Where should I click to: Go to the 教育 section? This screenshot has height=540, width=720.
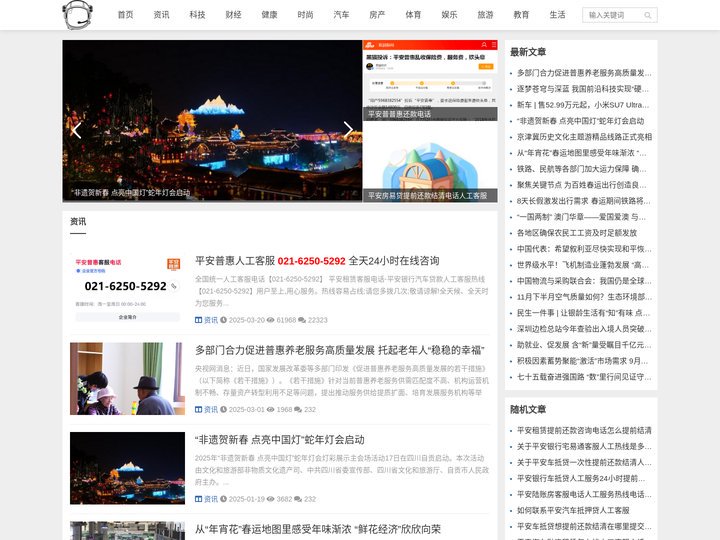[521, 15]
